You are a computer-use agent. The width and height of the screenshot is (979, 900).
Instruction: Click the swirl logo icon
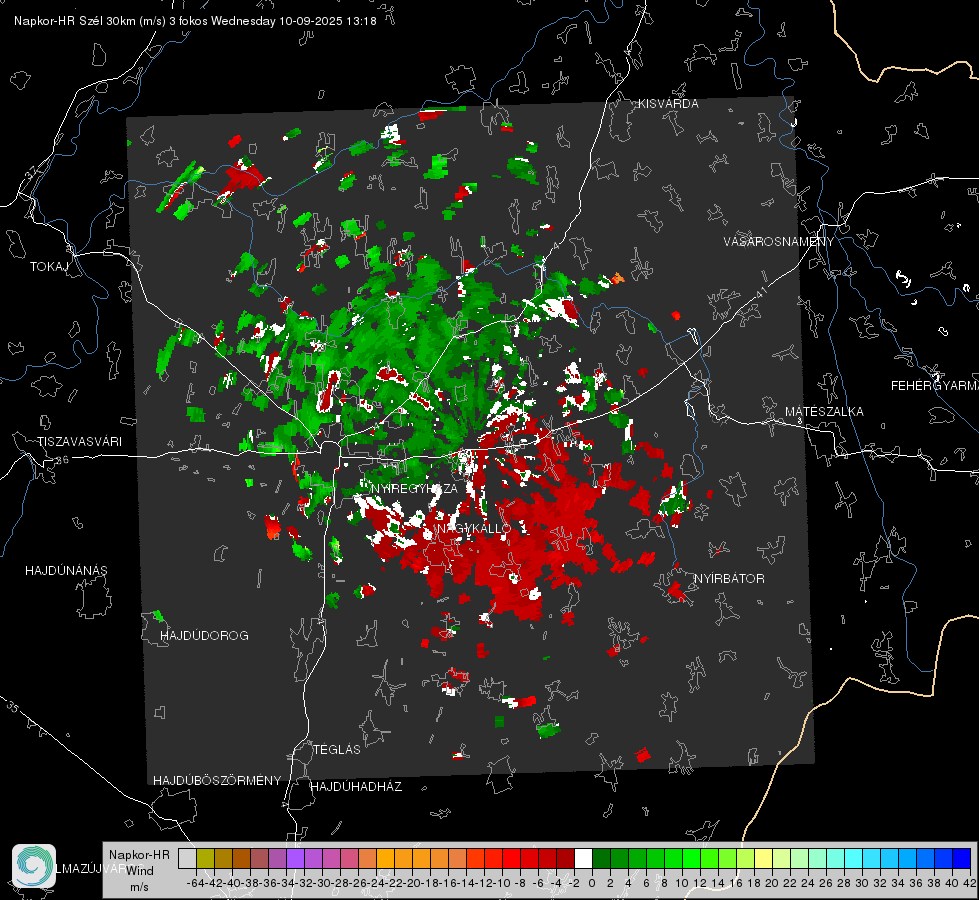point(34,866)
